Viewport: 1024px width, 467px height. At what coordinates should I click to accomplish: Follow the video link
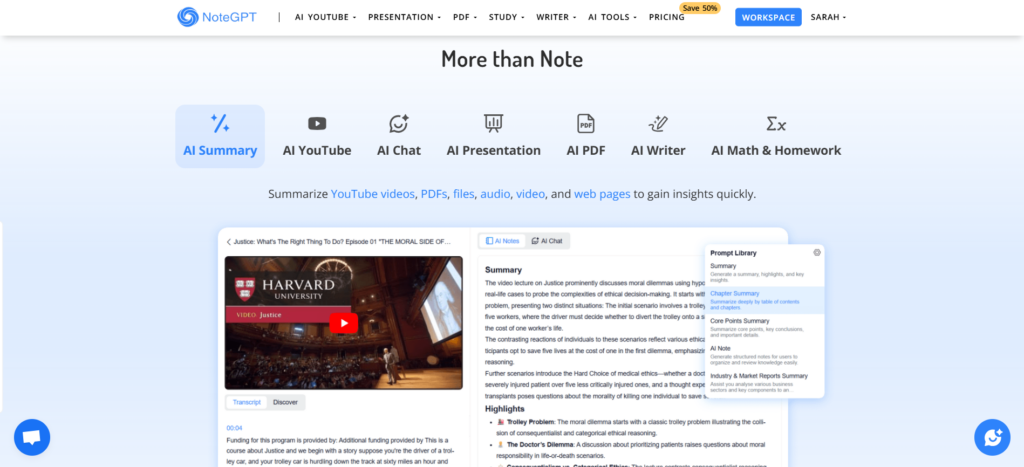pos(530,194)
